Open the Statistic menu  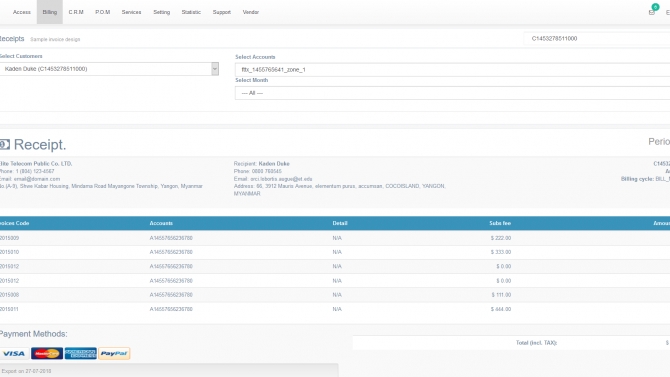point(191,12)
